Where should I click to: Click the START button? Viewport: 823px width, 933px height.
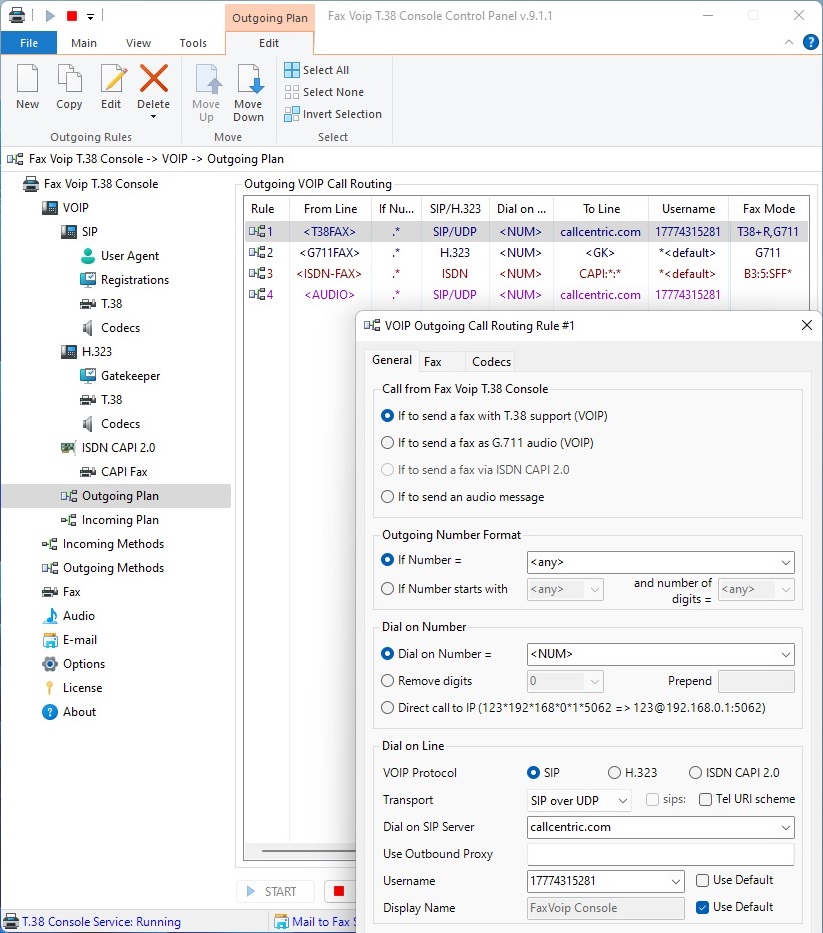pos(275,891)
